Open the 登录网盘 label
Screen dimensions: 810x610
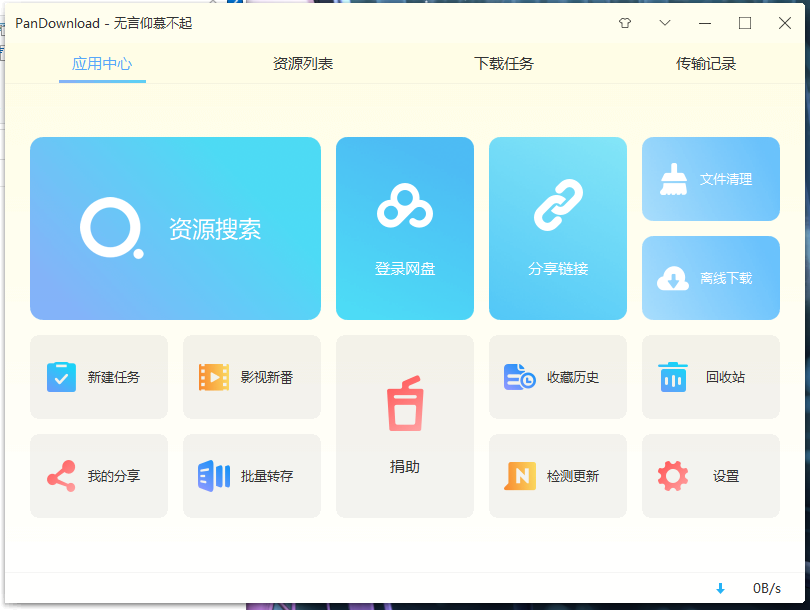pos(405,269)
